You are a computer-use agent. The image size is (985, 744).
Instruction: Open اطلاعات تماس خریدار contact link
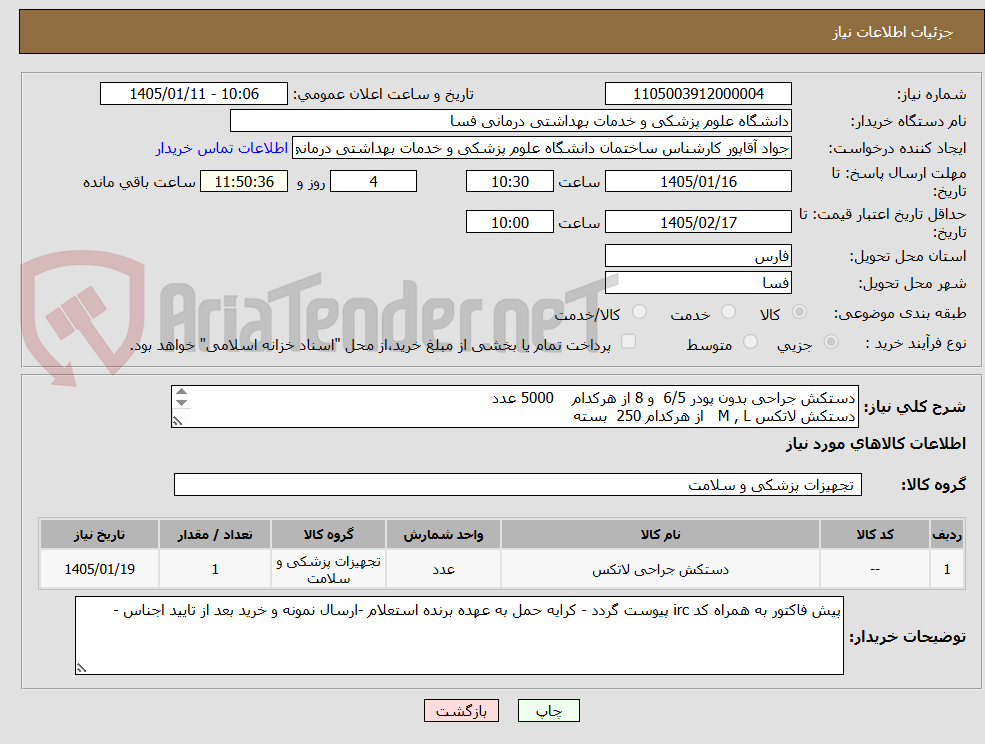222,148
